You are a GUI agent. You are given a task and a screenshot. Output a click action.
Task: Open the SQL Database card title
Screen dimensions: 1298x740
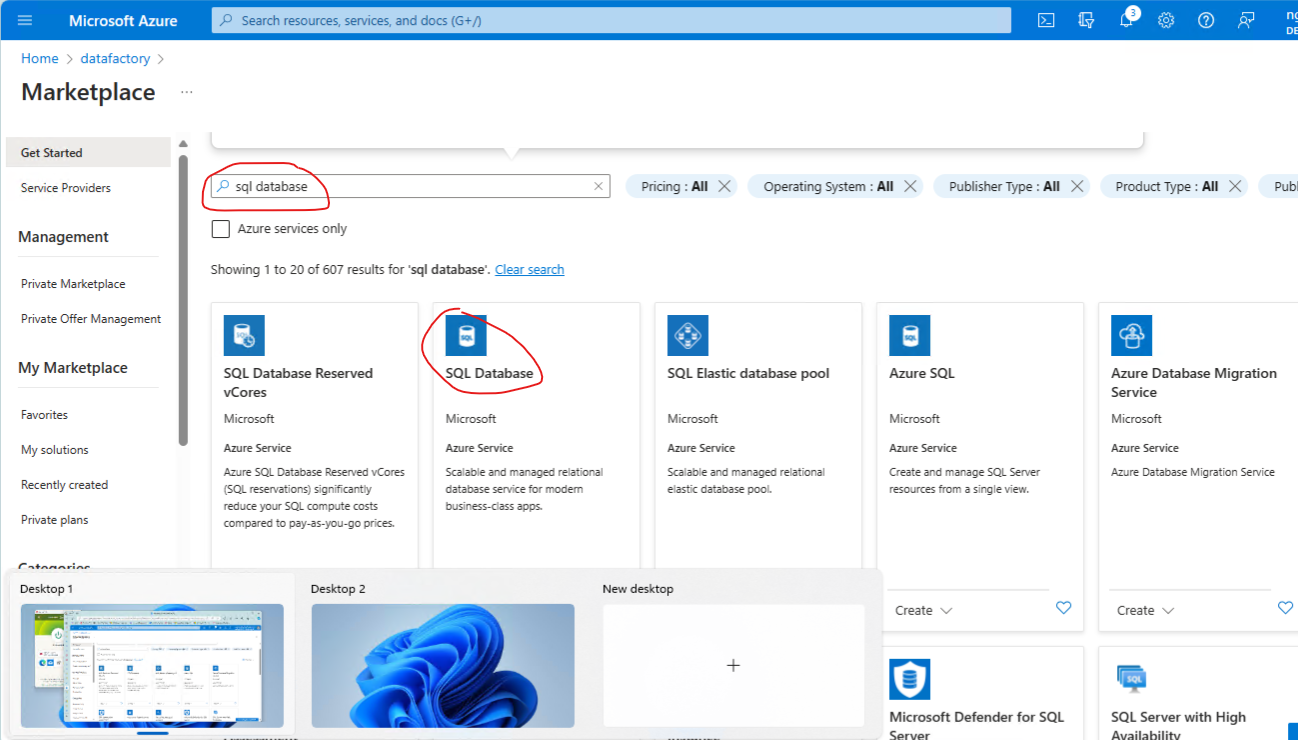click(x=489, y=373)
